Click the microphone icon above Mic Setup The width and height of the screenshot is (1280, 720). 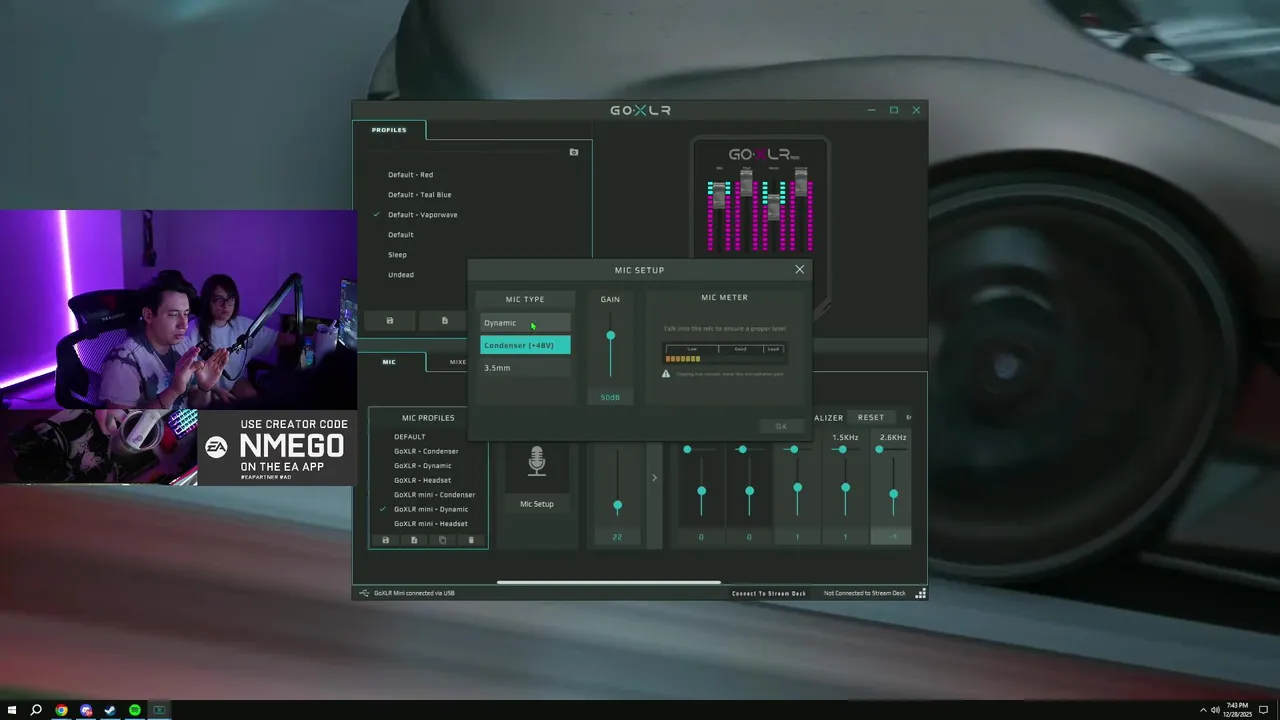click(537, 461)
